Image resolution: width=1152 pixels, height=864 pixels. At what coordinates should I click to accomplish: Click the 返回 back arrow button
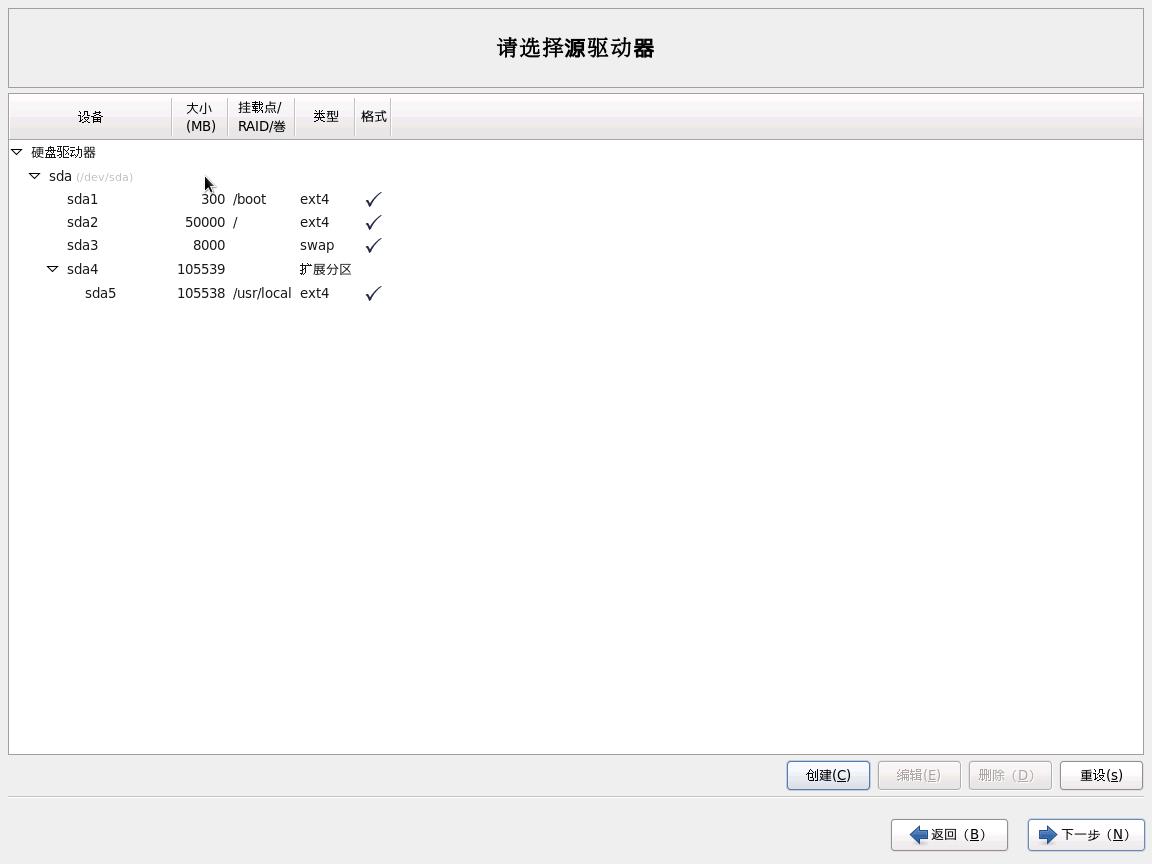coord(947,834)
